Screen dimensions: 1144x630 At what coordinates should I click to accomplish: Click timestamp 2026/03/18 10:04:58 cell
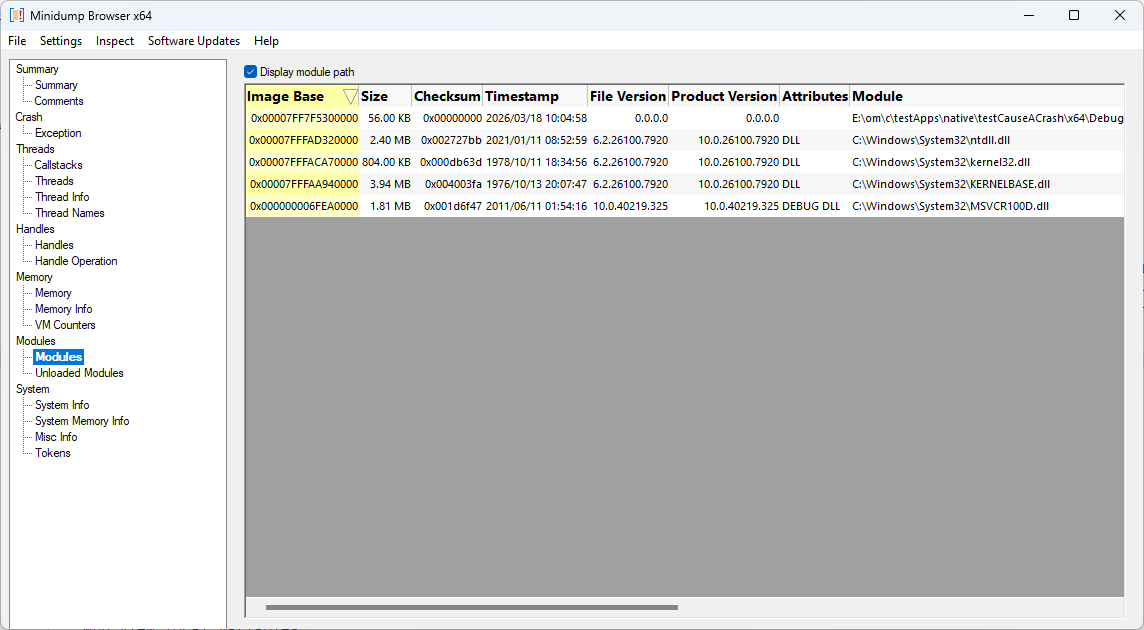[536, 118]
